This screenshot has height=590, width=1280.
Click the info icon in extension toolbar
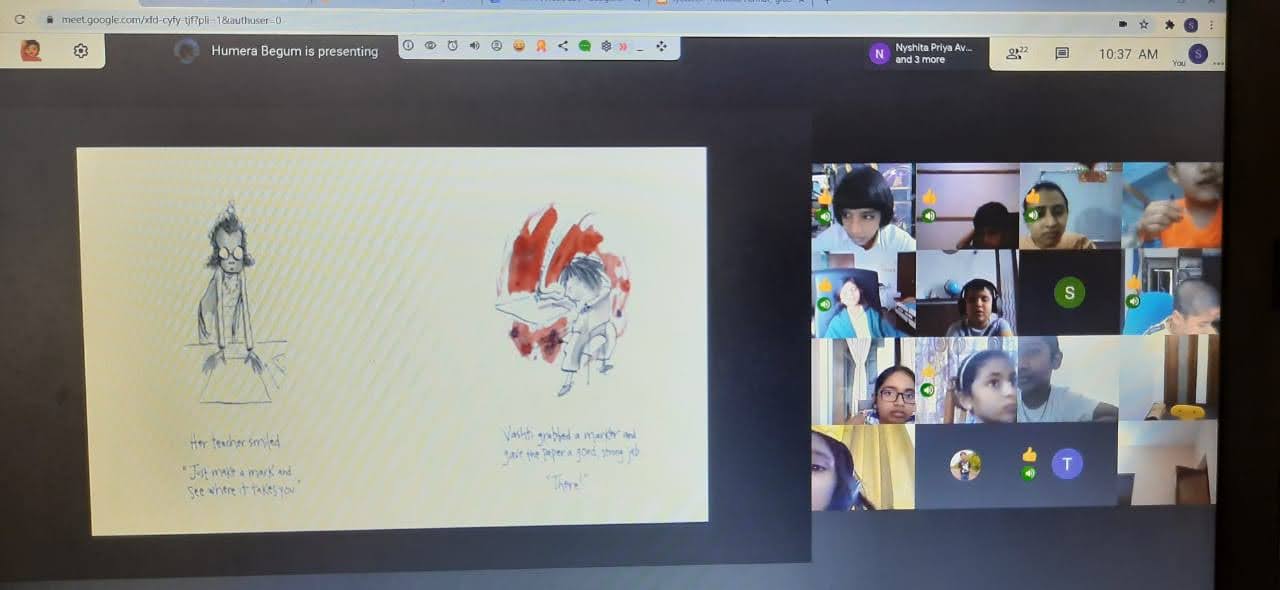[x=408, y=46]
